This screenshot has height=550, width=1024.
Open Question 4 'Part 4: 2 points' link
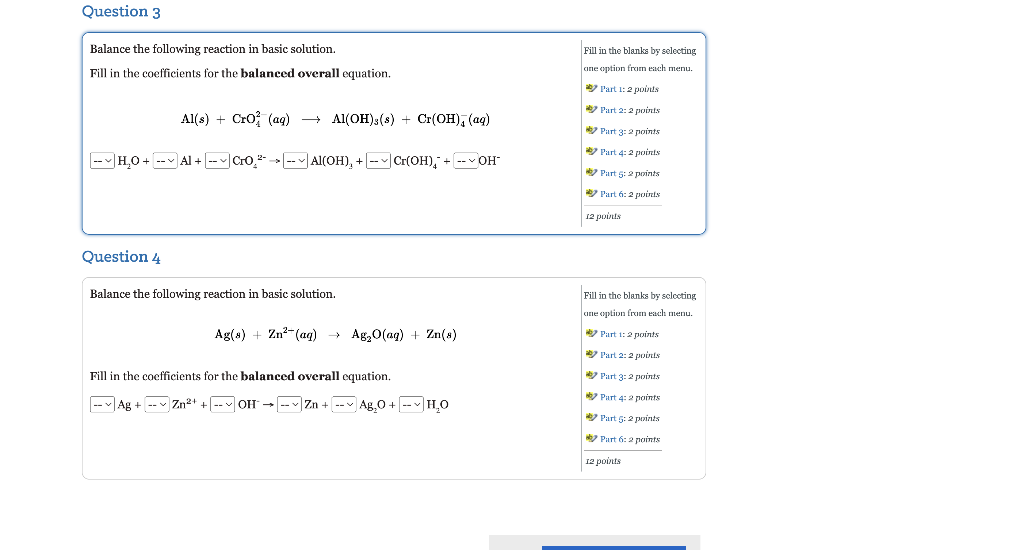[x=630, y=396]
